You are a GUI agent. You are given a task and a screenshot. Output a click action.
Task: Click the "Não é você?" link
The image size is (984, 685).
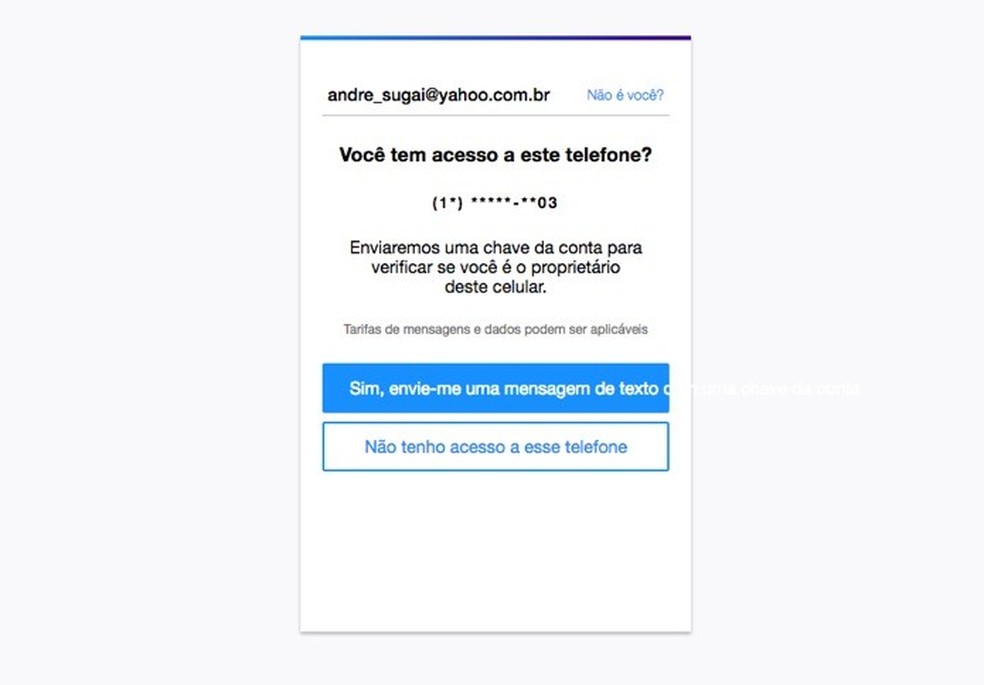click(x=625, y=95)
